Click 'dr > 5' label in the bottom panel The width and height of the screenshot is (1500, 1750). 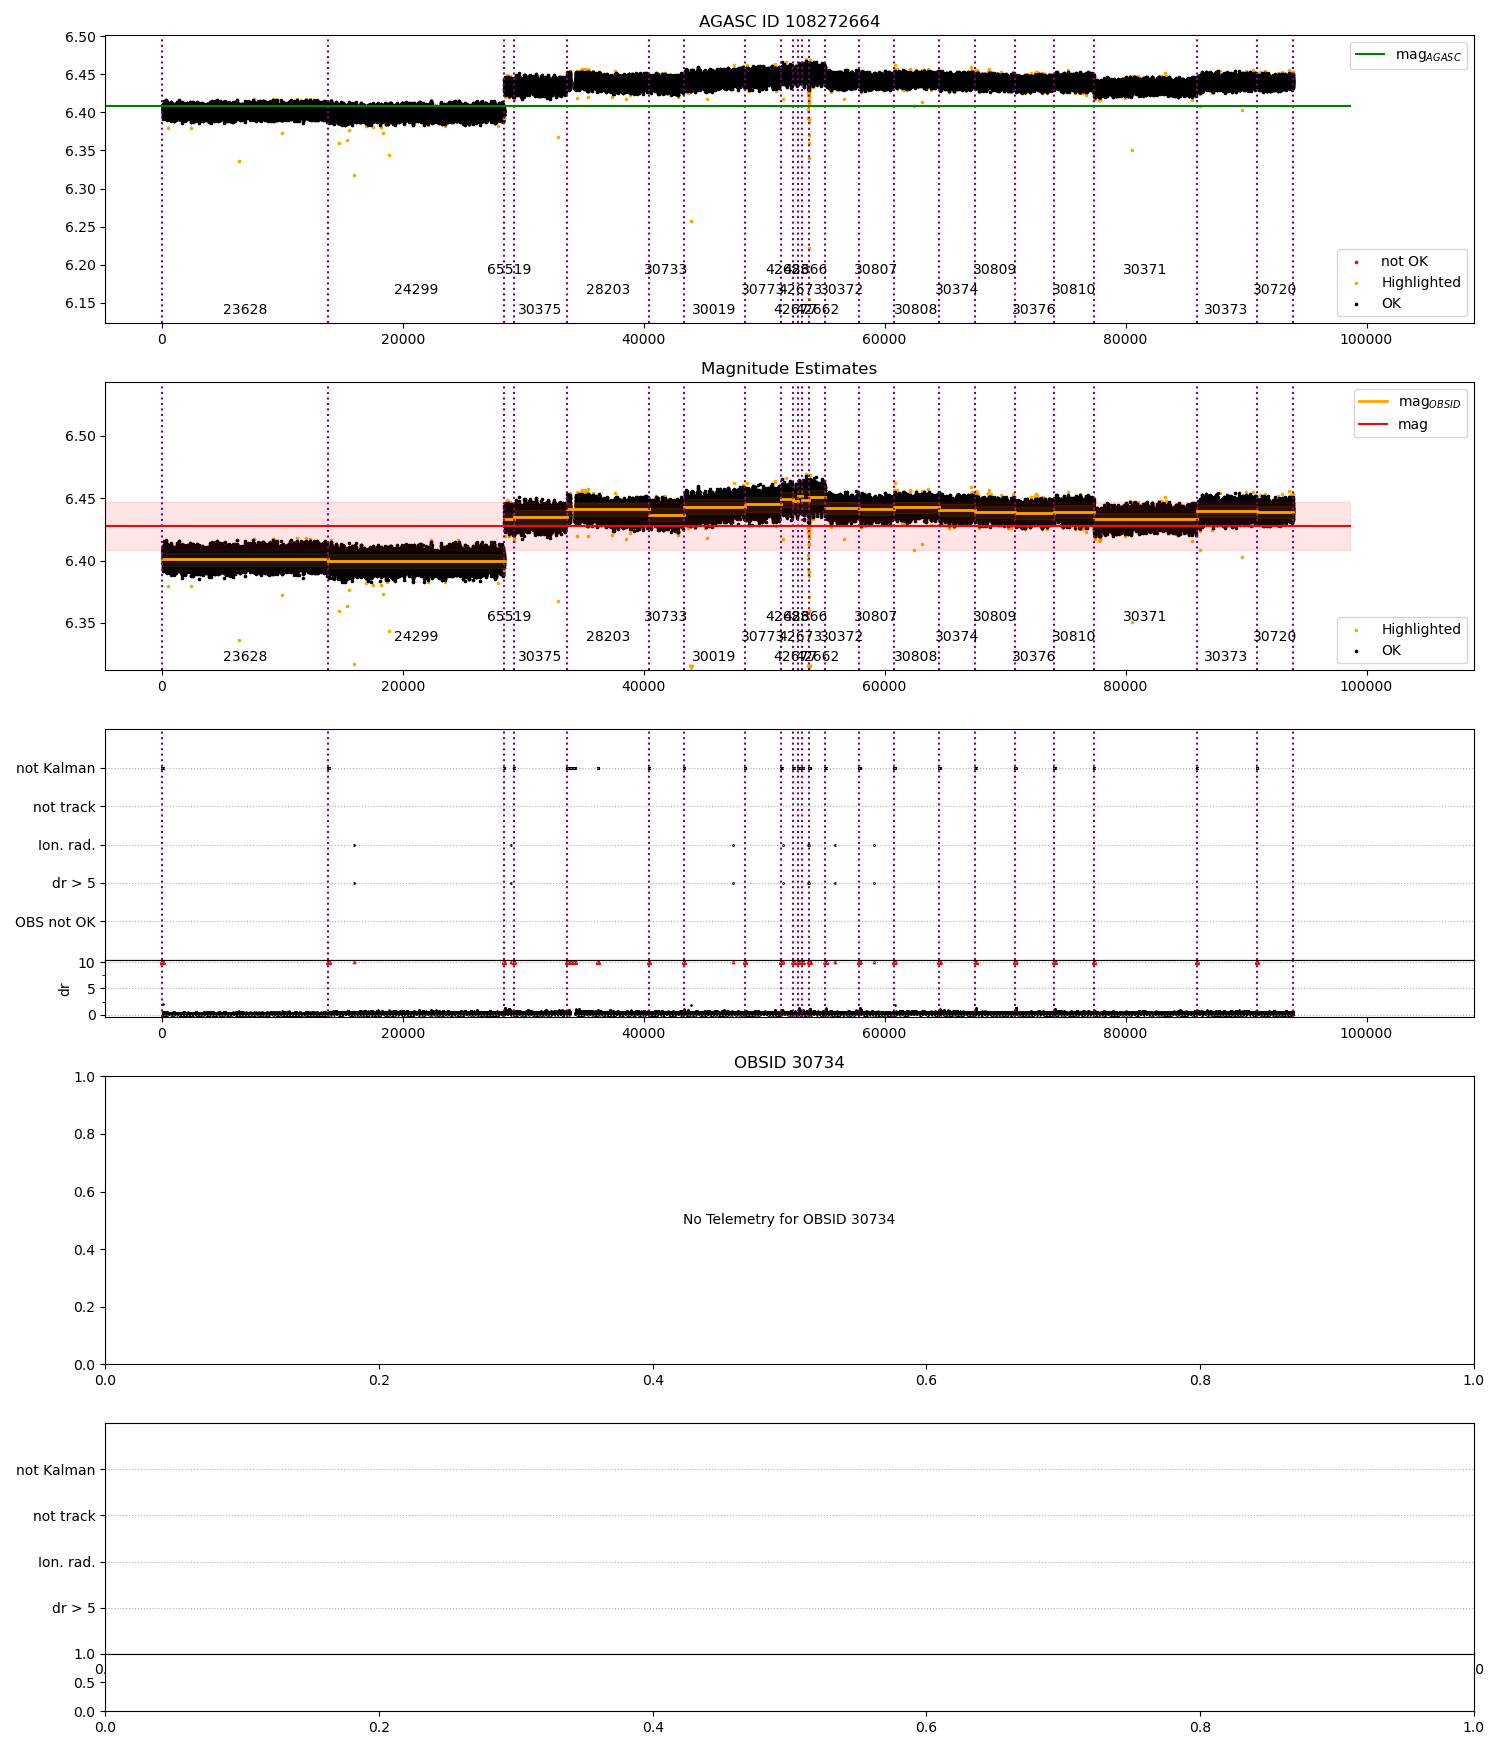[74, 1609]
